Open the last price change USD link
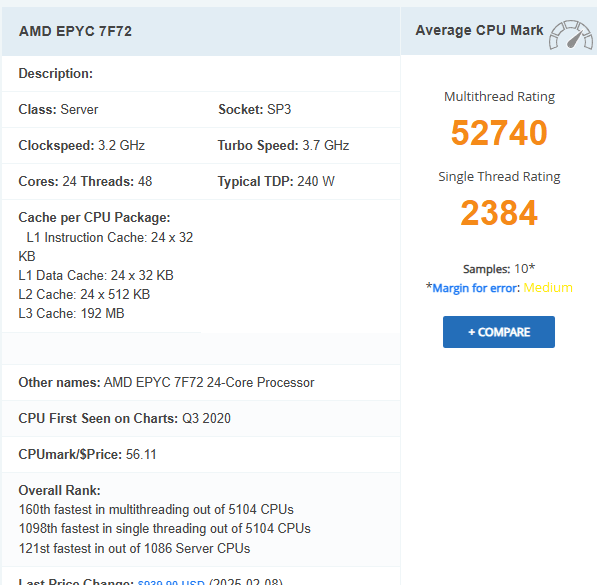 coord(171,582)
